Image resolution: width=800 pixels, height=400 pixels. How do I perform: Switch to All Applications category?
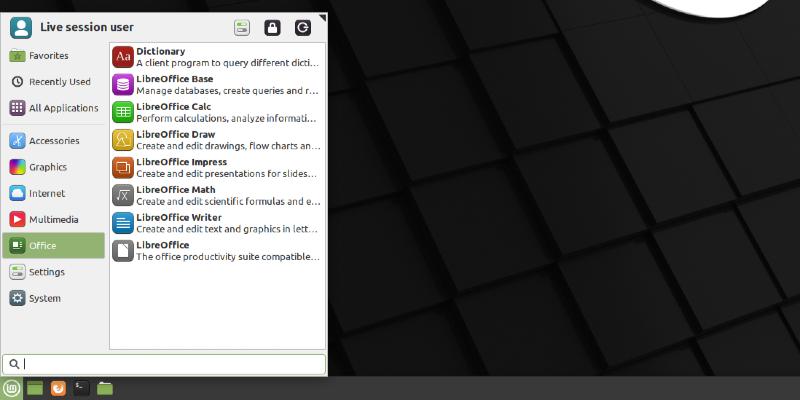[x=53, y=108]
